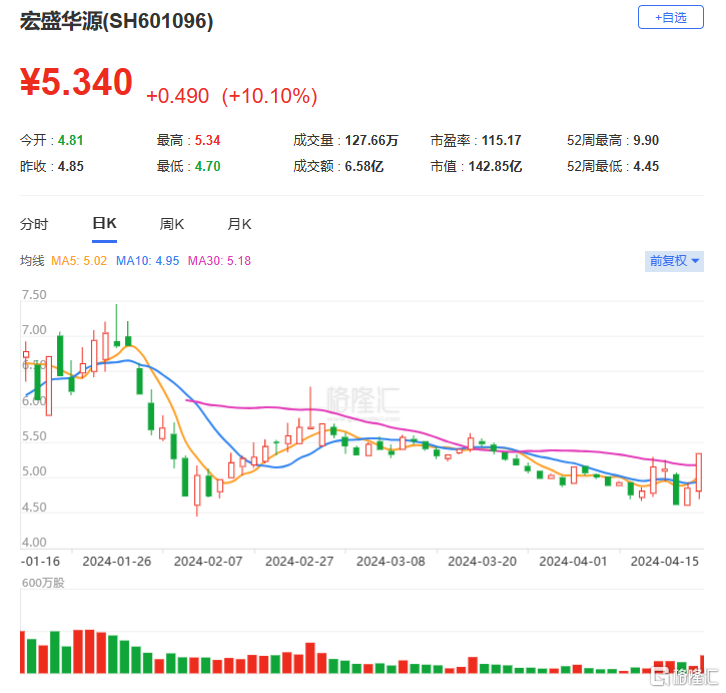Open the 月K monthly chart tab
This screenshot has width=726, height=693.
pyautogui.click(x=239, y=225)
